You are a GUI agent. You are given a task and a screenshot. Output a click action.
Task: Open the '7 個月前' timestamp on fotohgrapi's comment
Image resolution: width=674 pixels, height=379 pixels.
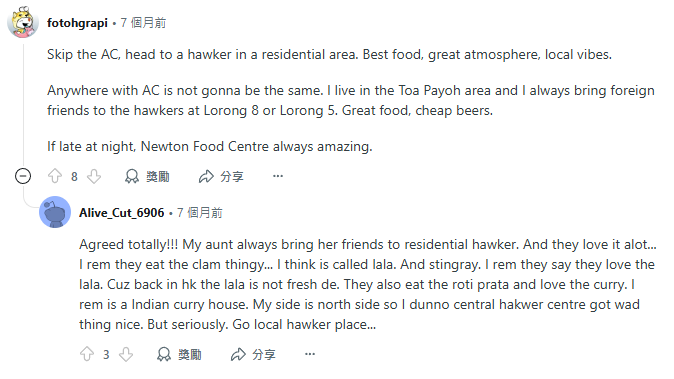click(x=143, y=23)
